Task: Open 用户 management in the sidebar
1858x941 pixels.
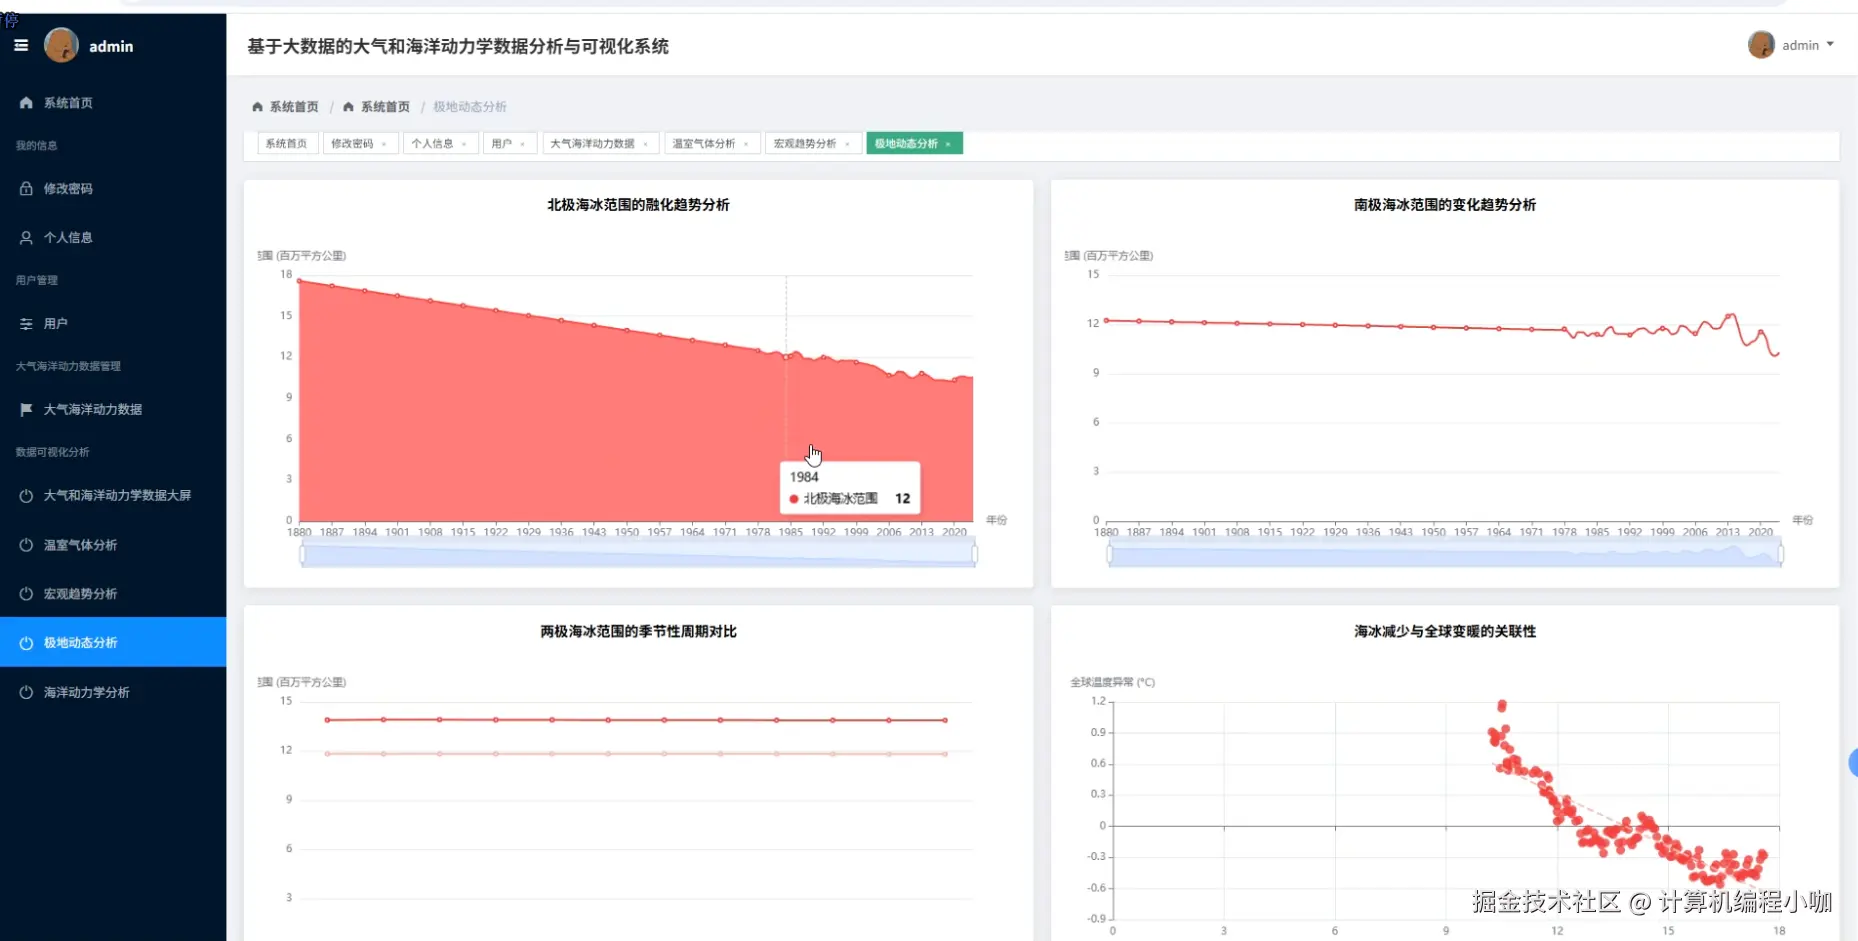Action: [x=113, y=324]
